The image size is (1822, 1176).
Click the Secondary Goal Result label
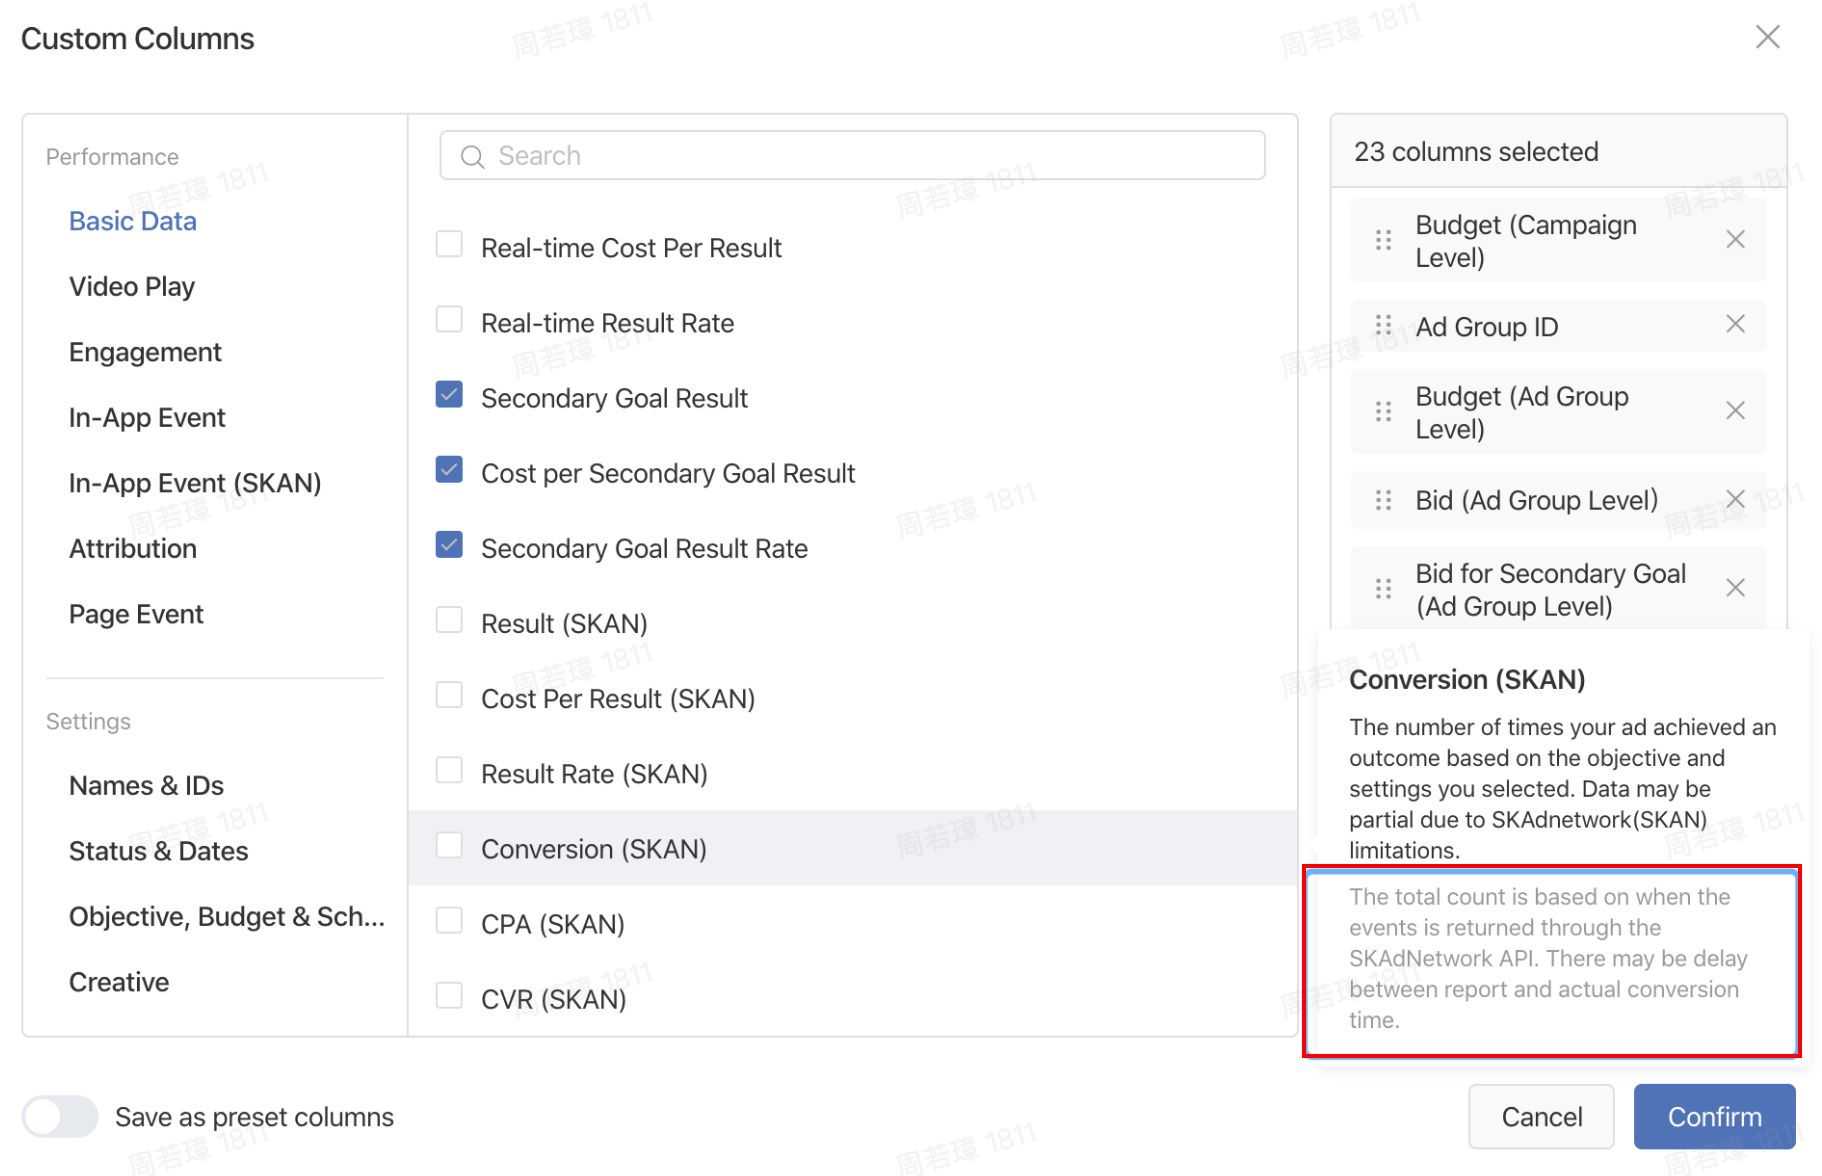click(614, 398)
